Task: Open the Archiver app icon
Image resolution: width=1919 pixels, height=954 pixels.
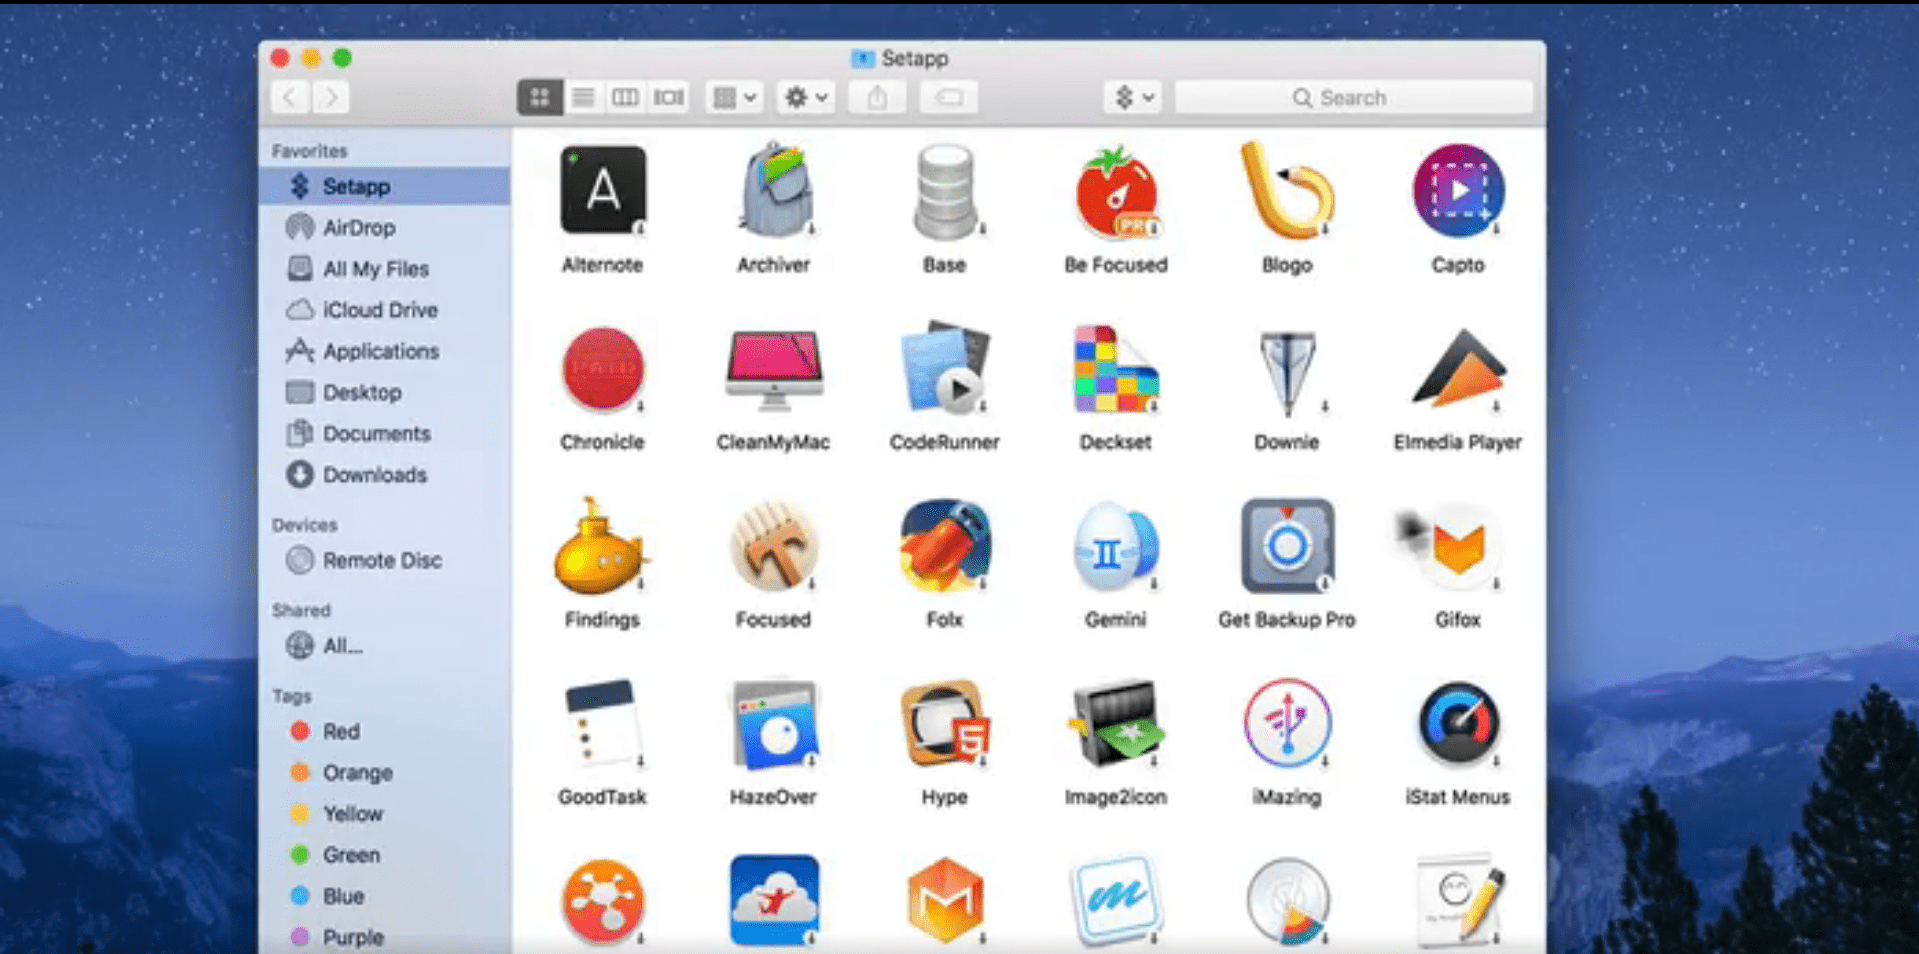Action: click(x=774, y=190)
